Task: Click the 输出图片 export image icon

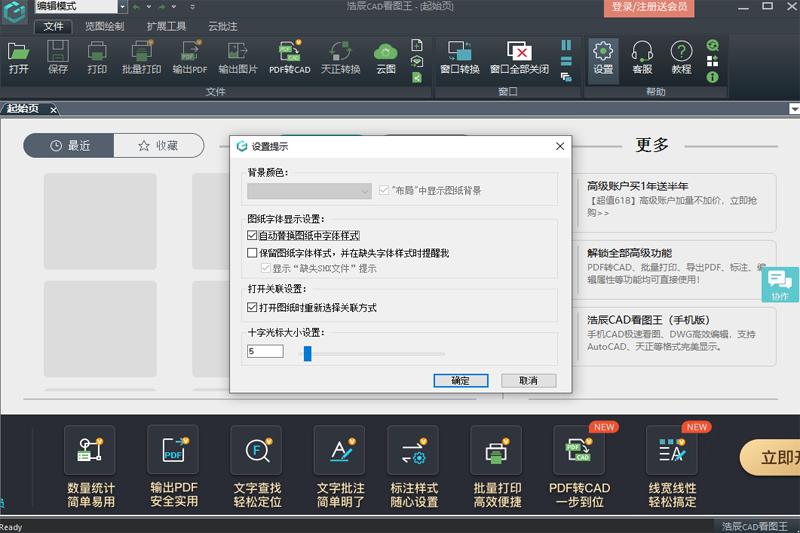Action: pyautogui.click(x=238, y=58)
